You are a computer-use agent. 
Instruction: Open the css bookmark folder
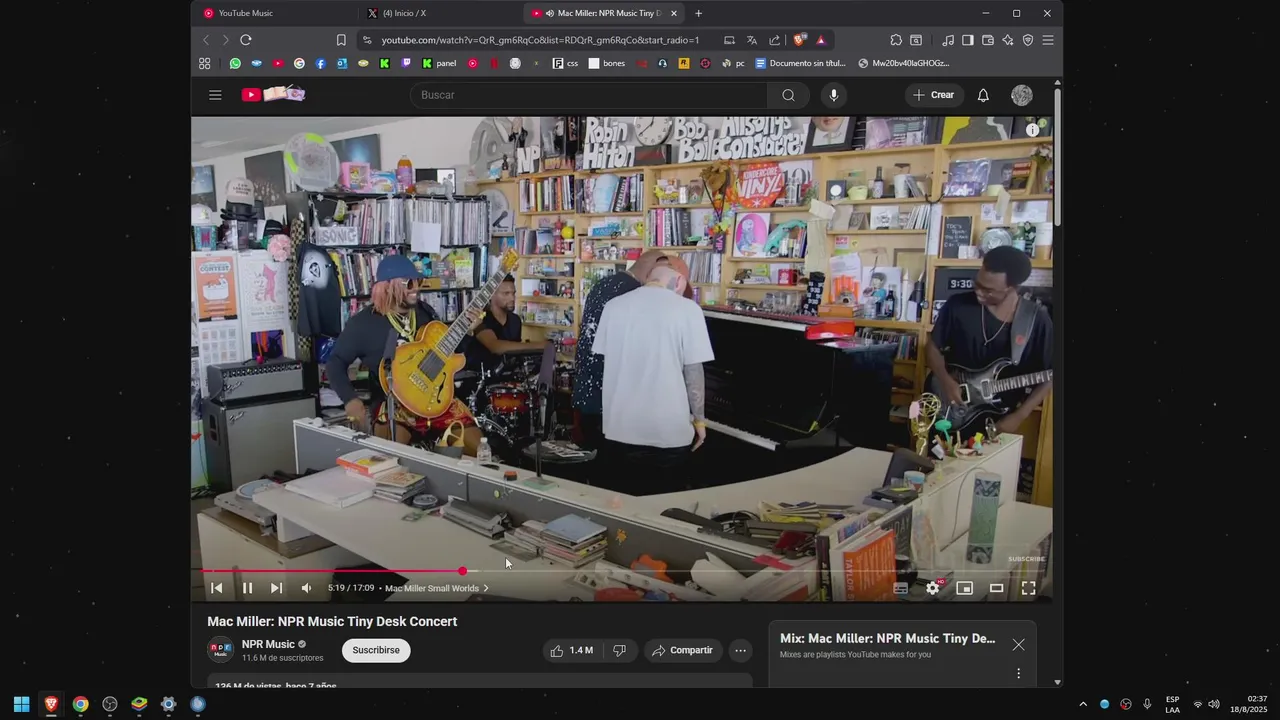point(565,63)
